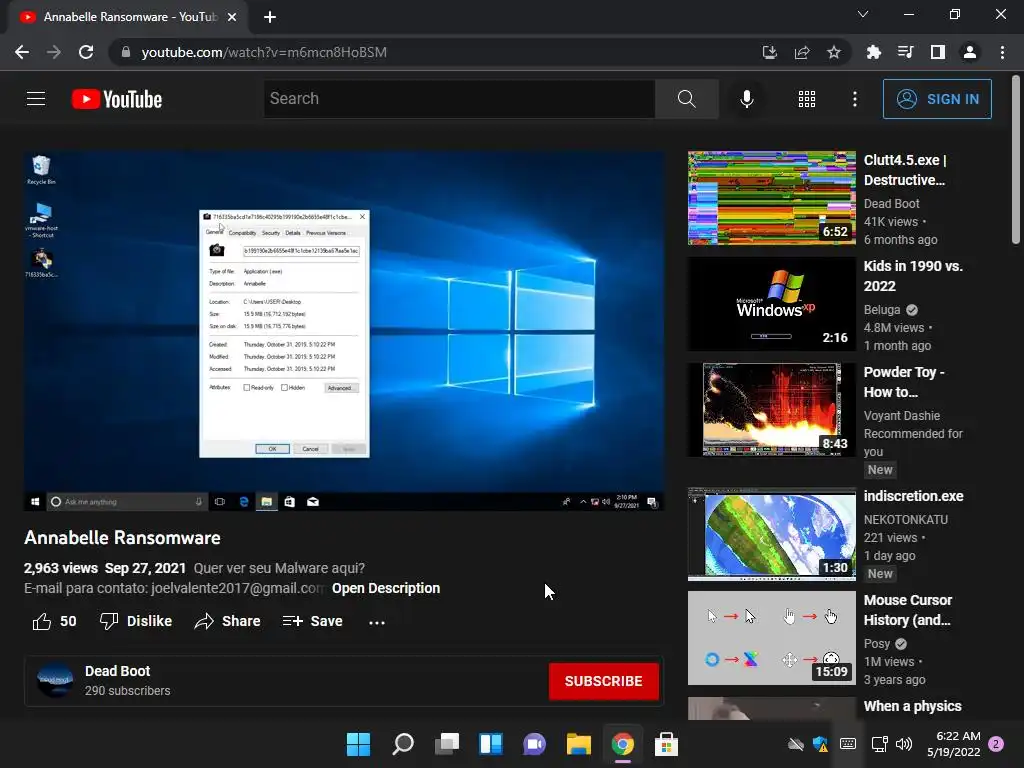Open the Windows Start menu
Viewport: 1024px width, 768px height.
[358, 744]
